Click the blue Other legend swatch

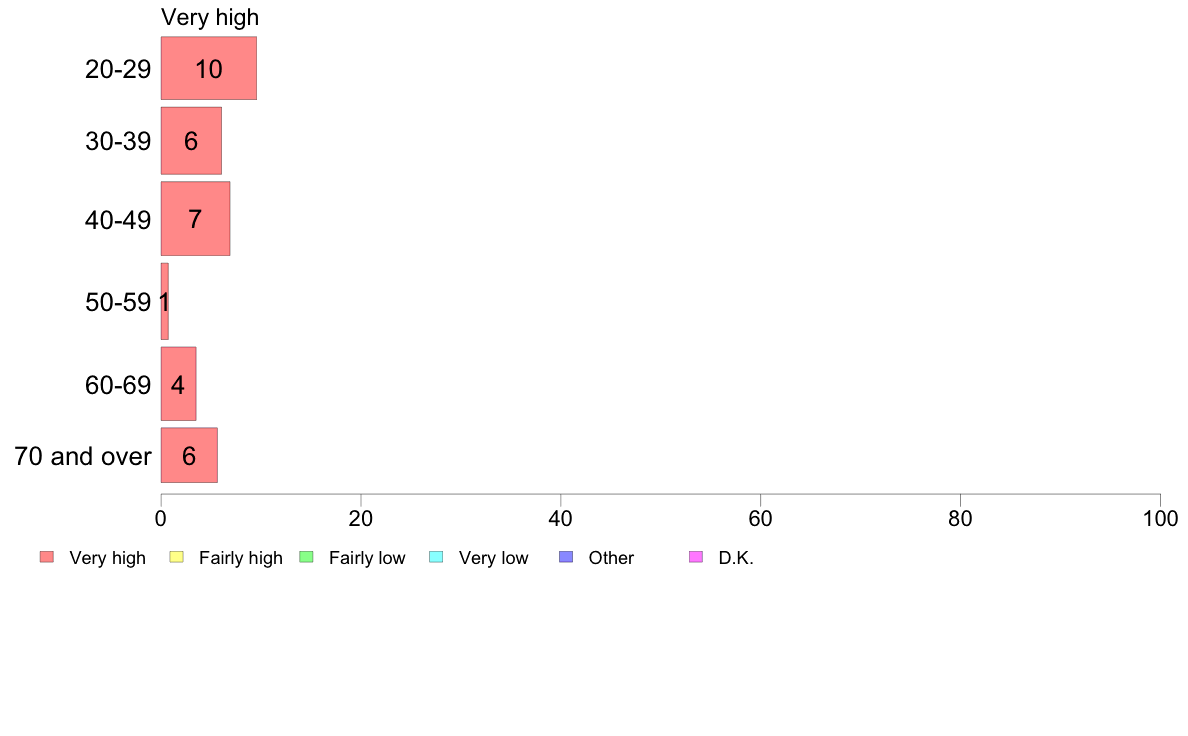pos(566,557)
